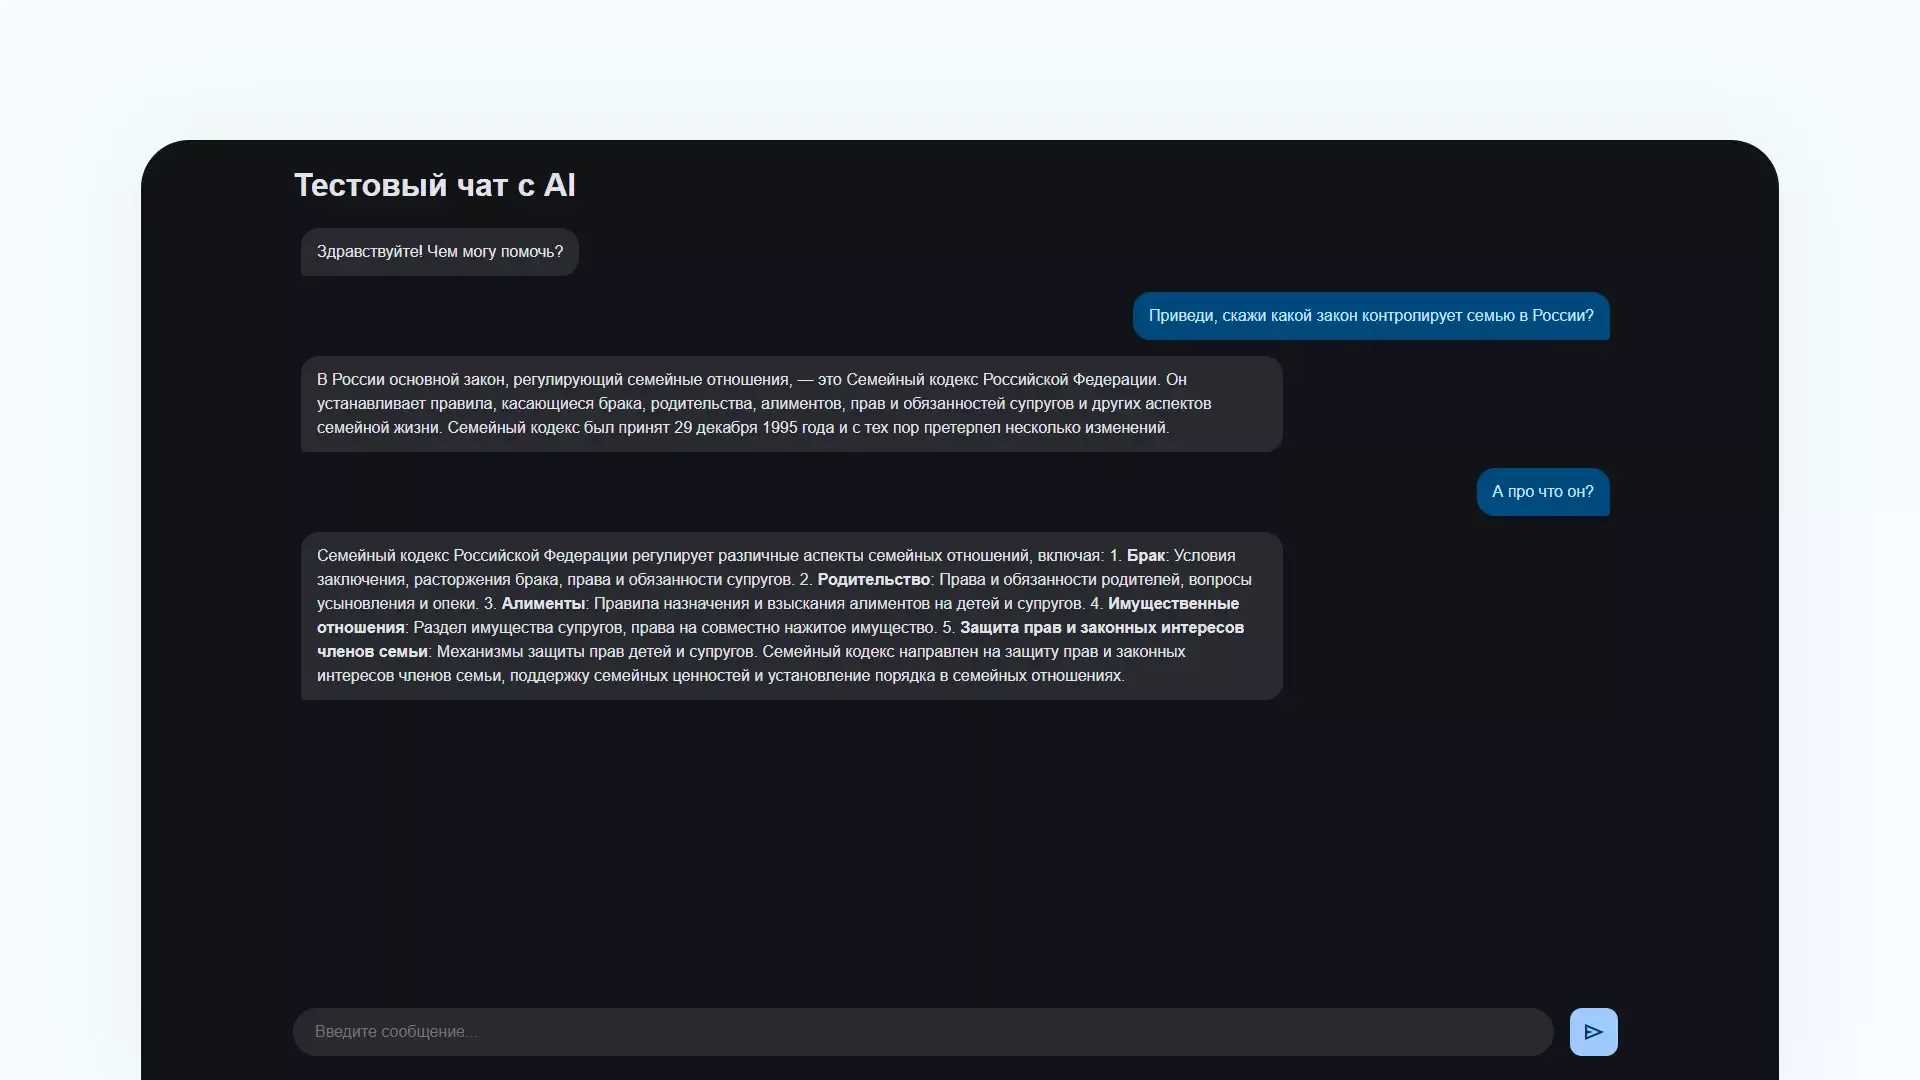Screen dimensions: 1920x1080
Task: Click 'усыновления и опеки' in second reply
Action: (x=396, y=604)
